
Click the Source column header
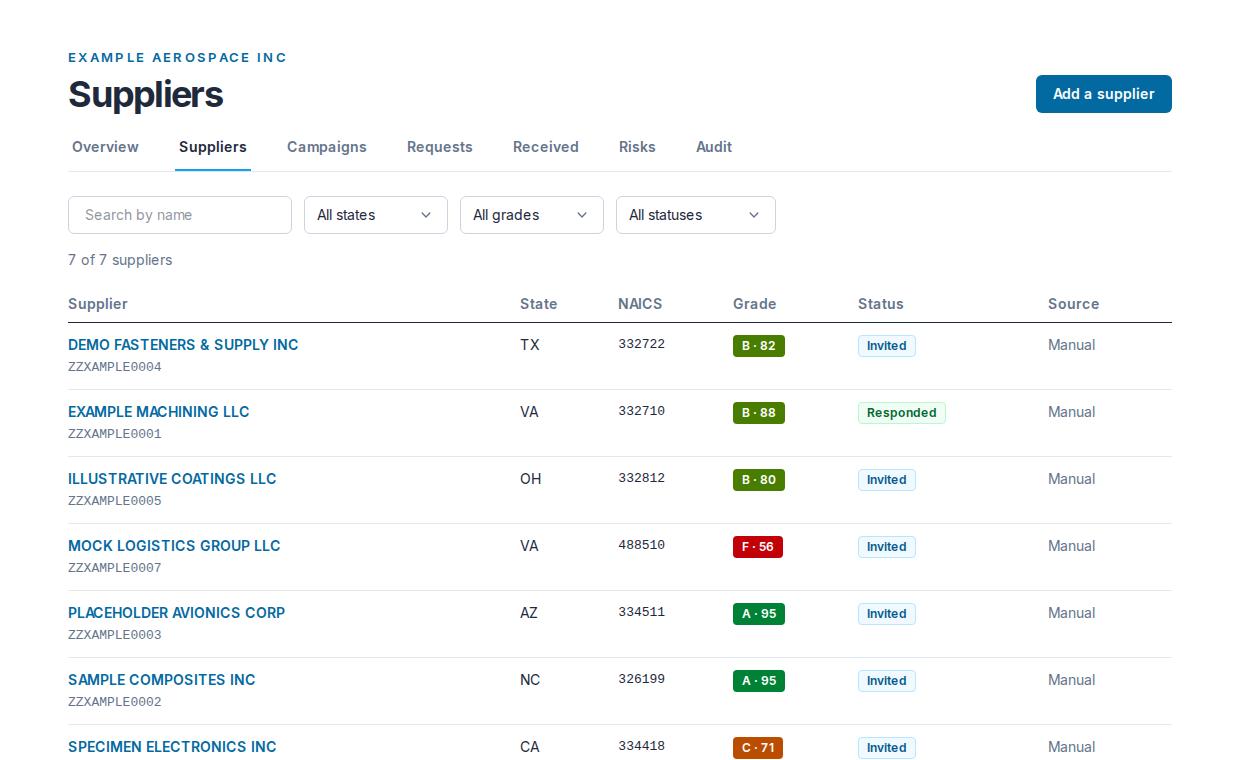(1074, 304)
